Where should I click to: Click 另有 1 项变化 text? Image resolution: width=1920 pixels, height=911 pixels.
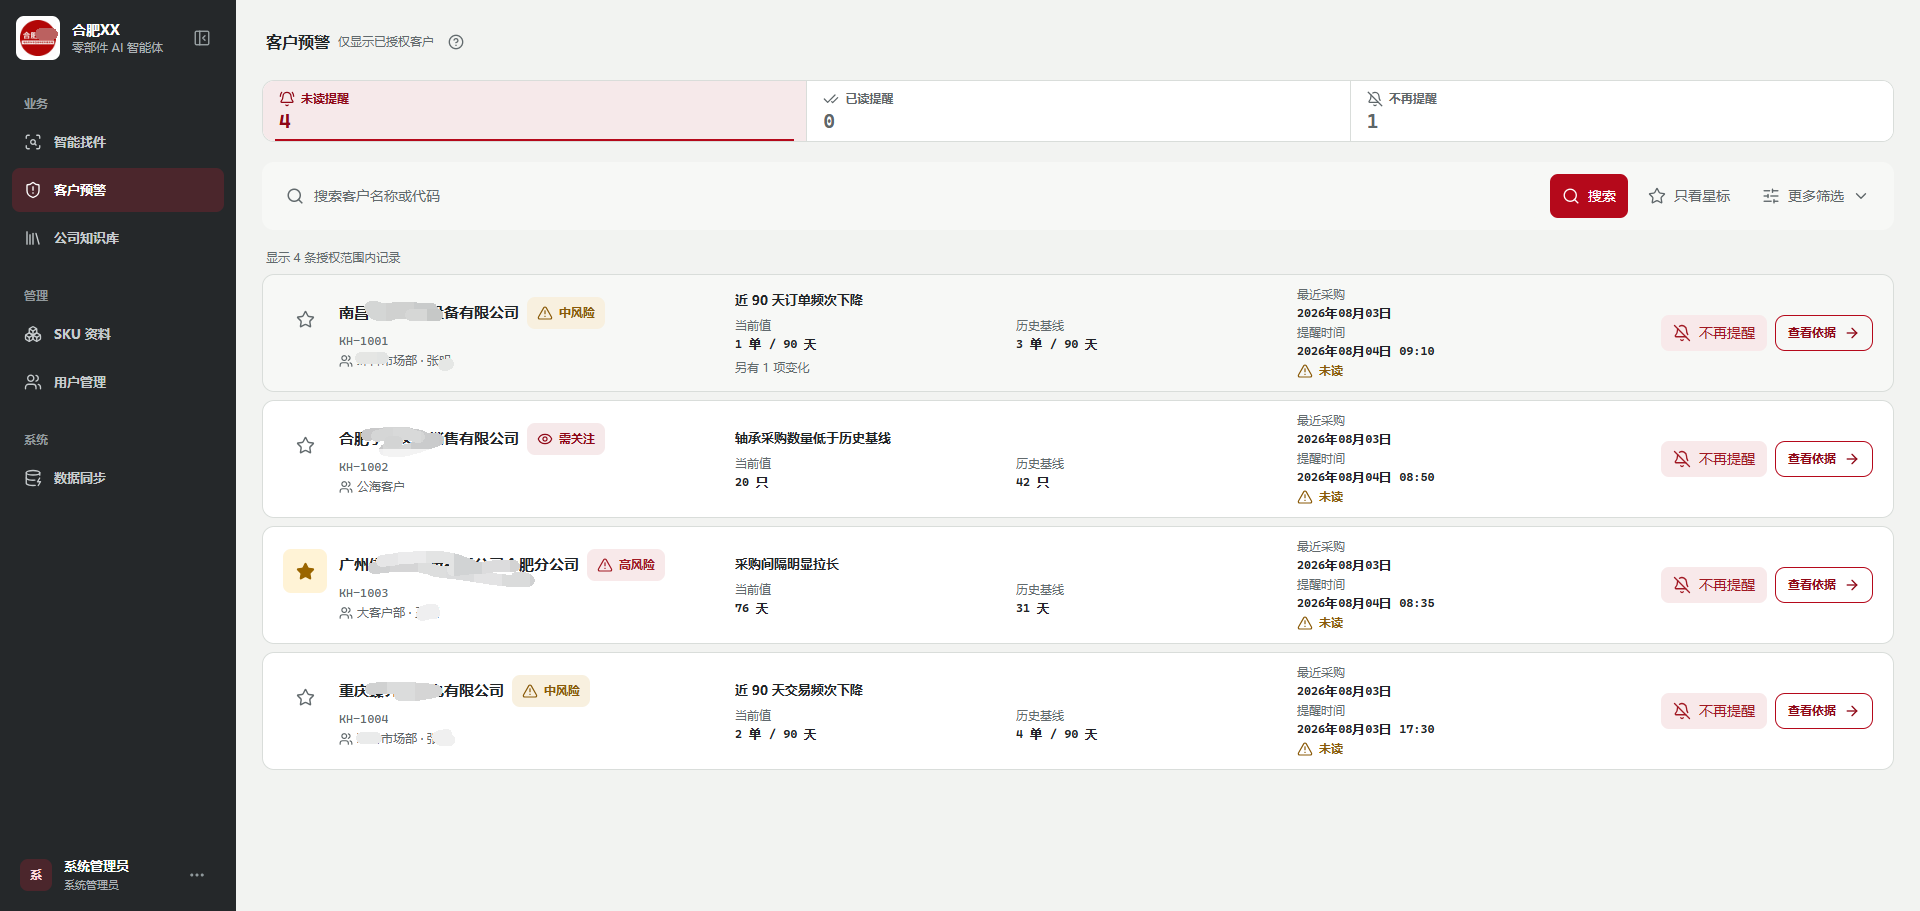coord(772,368)
